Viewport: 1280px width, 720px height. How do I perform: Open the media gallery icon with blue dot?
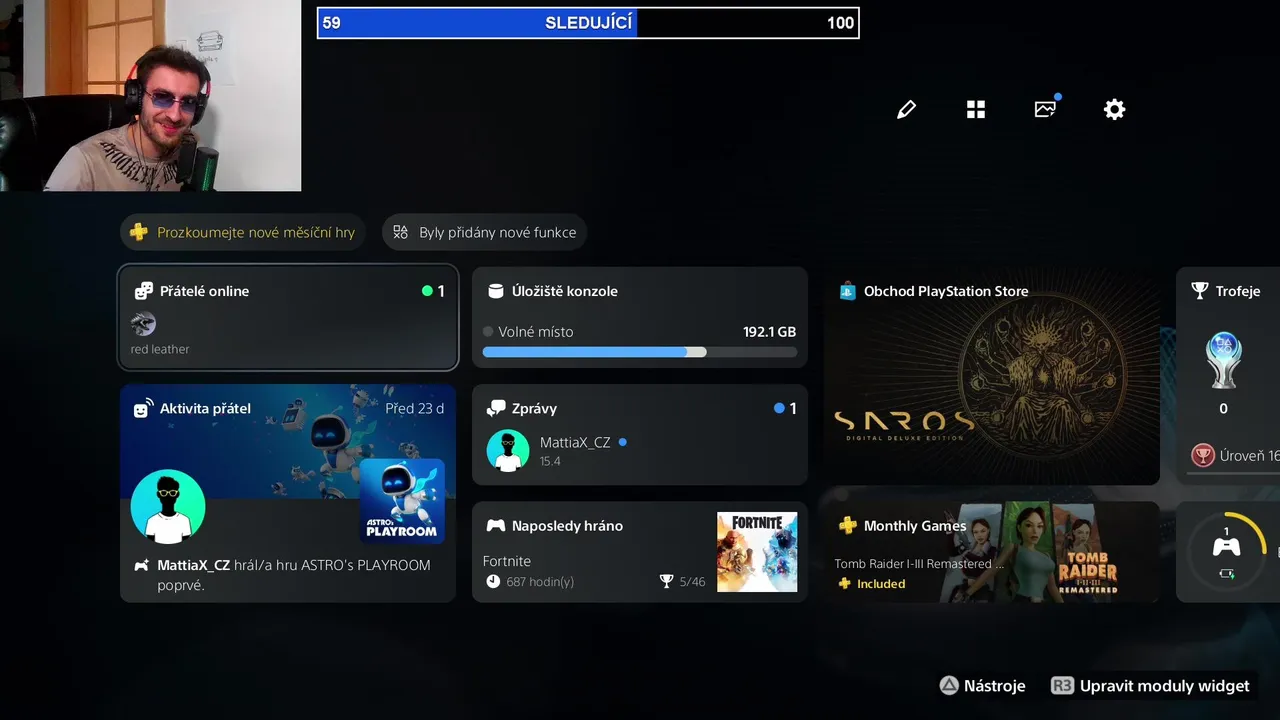pos(1046,108)
